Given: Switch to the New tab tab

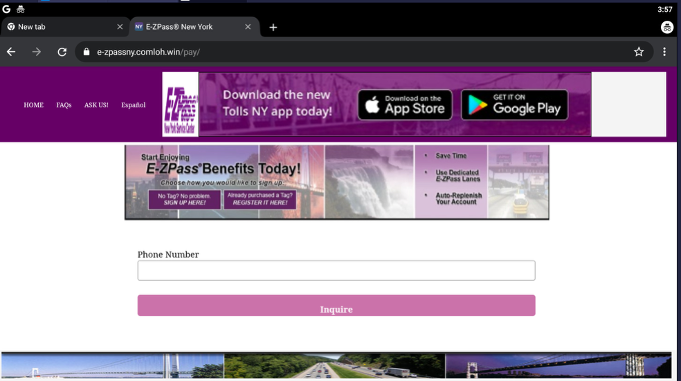Looking at the screenshot, I should (65, 27).
